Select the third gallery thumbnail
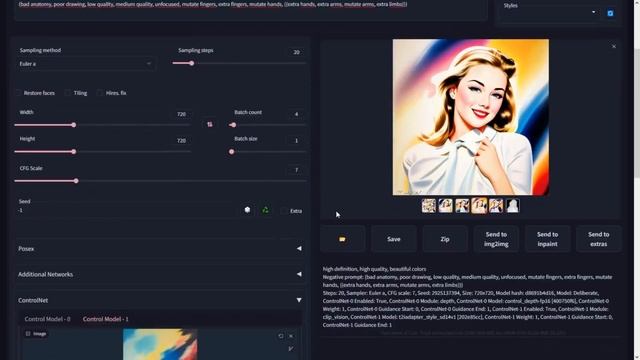The width and height of the screenshot is (640, 360). 462,205
